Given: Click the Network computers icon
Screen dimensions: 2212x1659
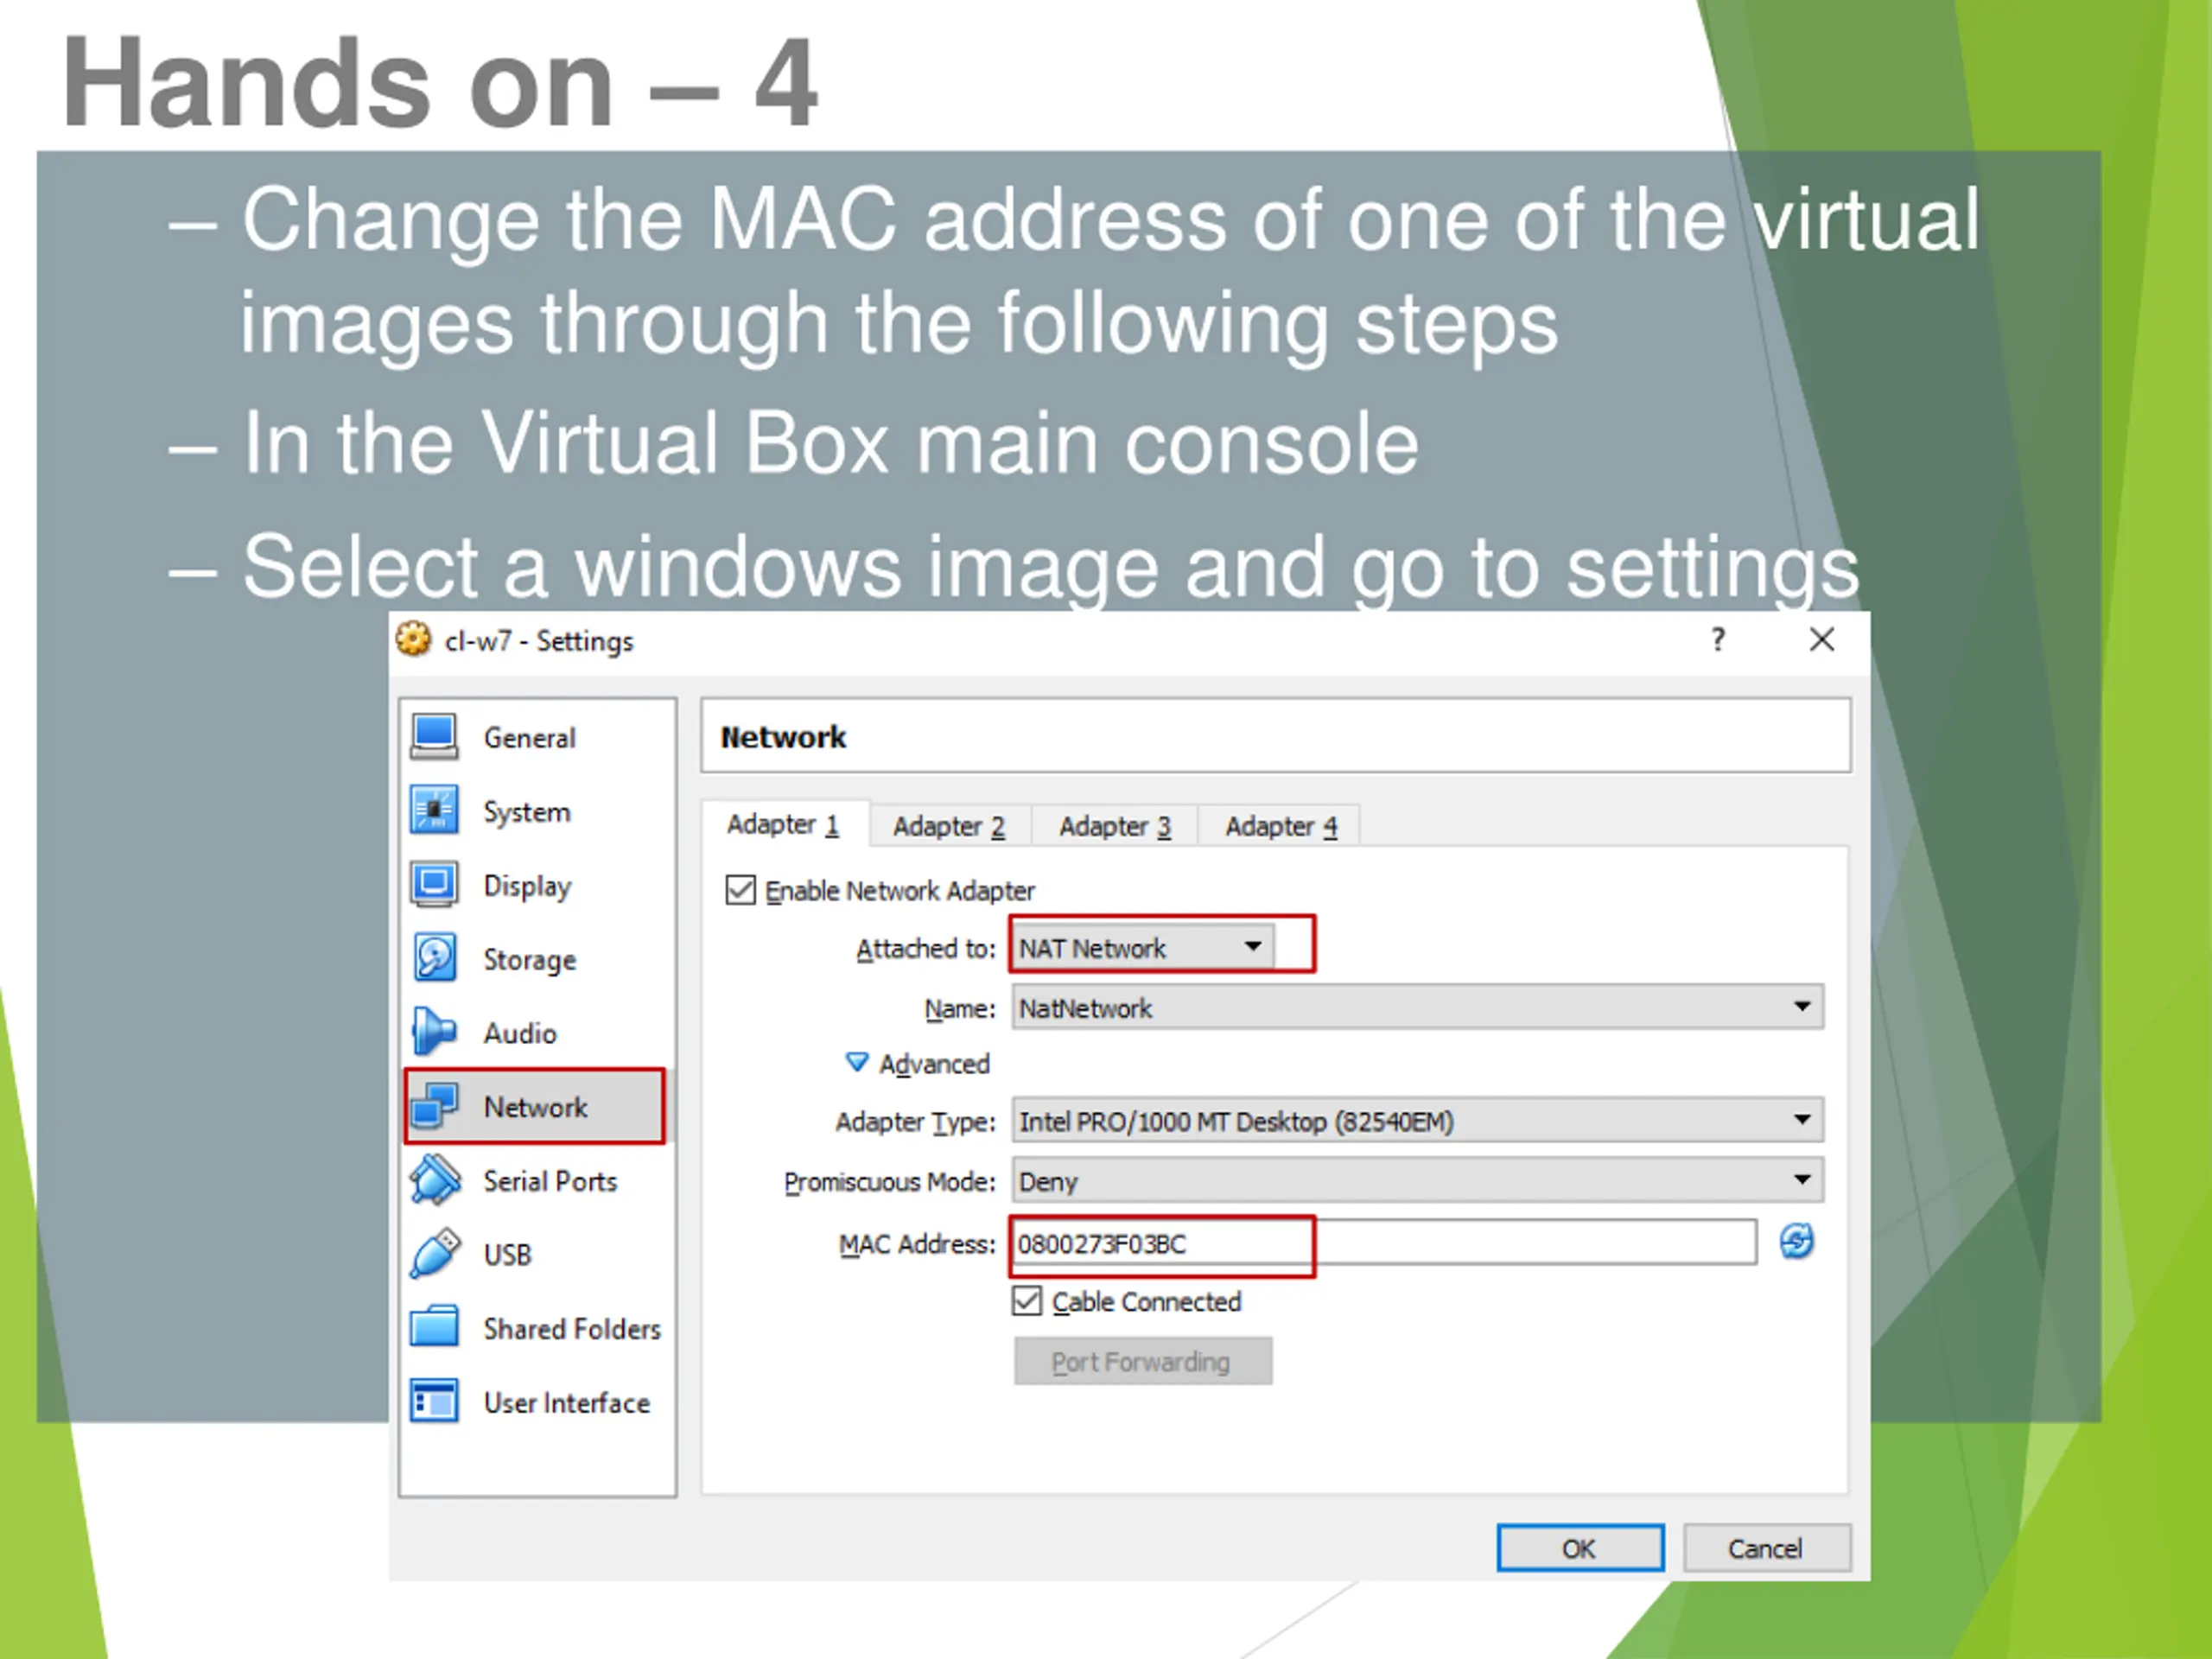Looking at the screenshot, I should (x=434, y=1106).
